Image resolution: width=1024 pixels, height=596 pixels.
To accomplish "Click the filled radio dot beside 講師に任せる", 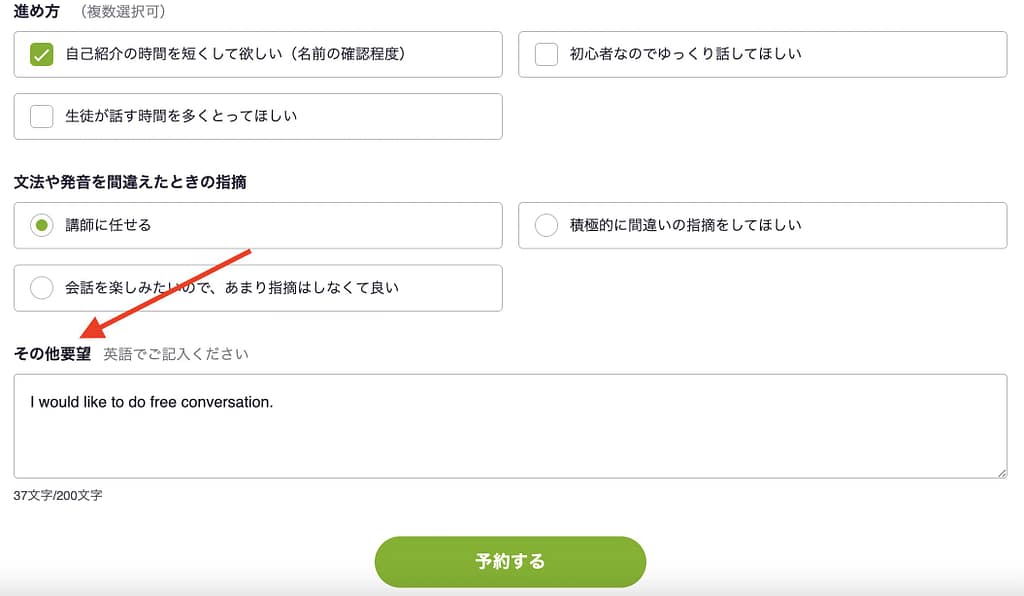I will click(41, 225).
